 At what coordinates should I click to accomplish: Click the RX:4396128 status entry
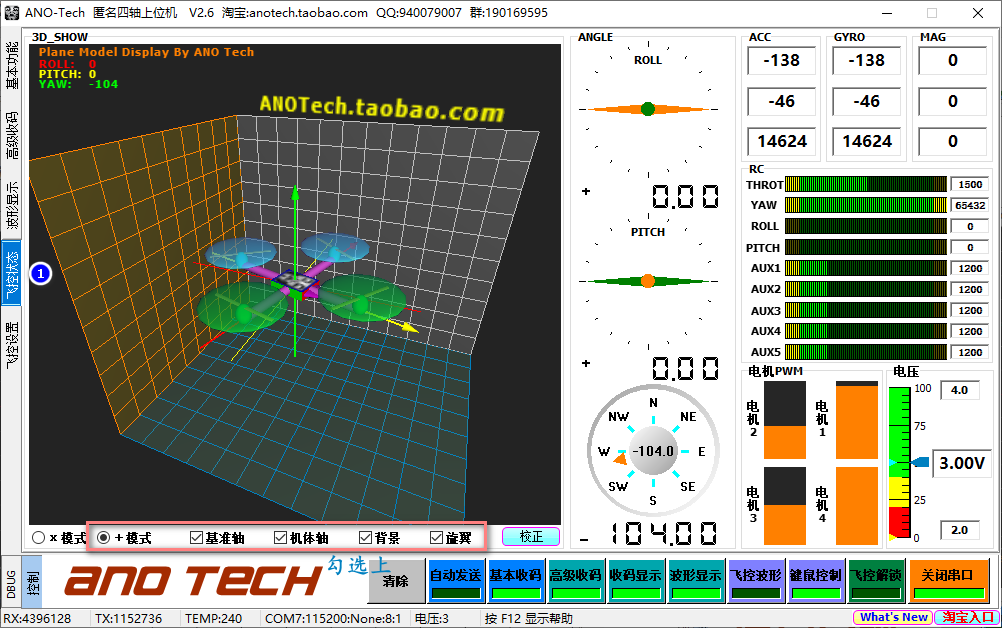37,618
